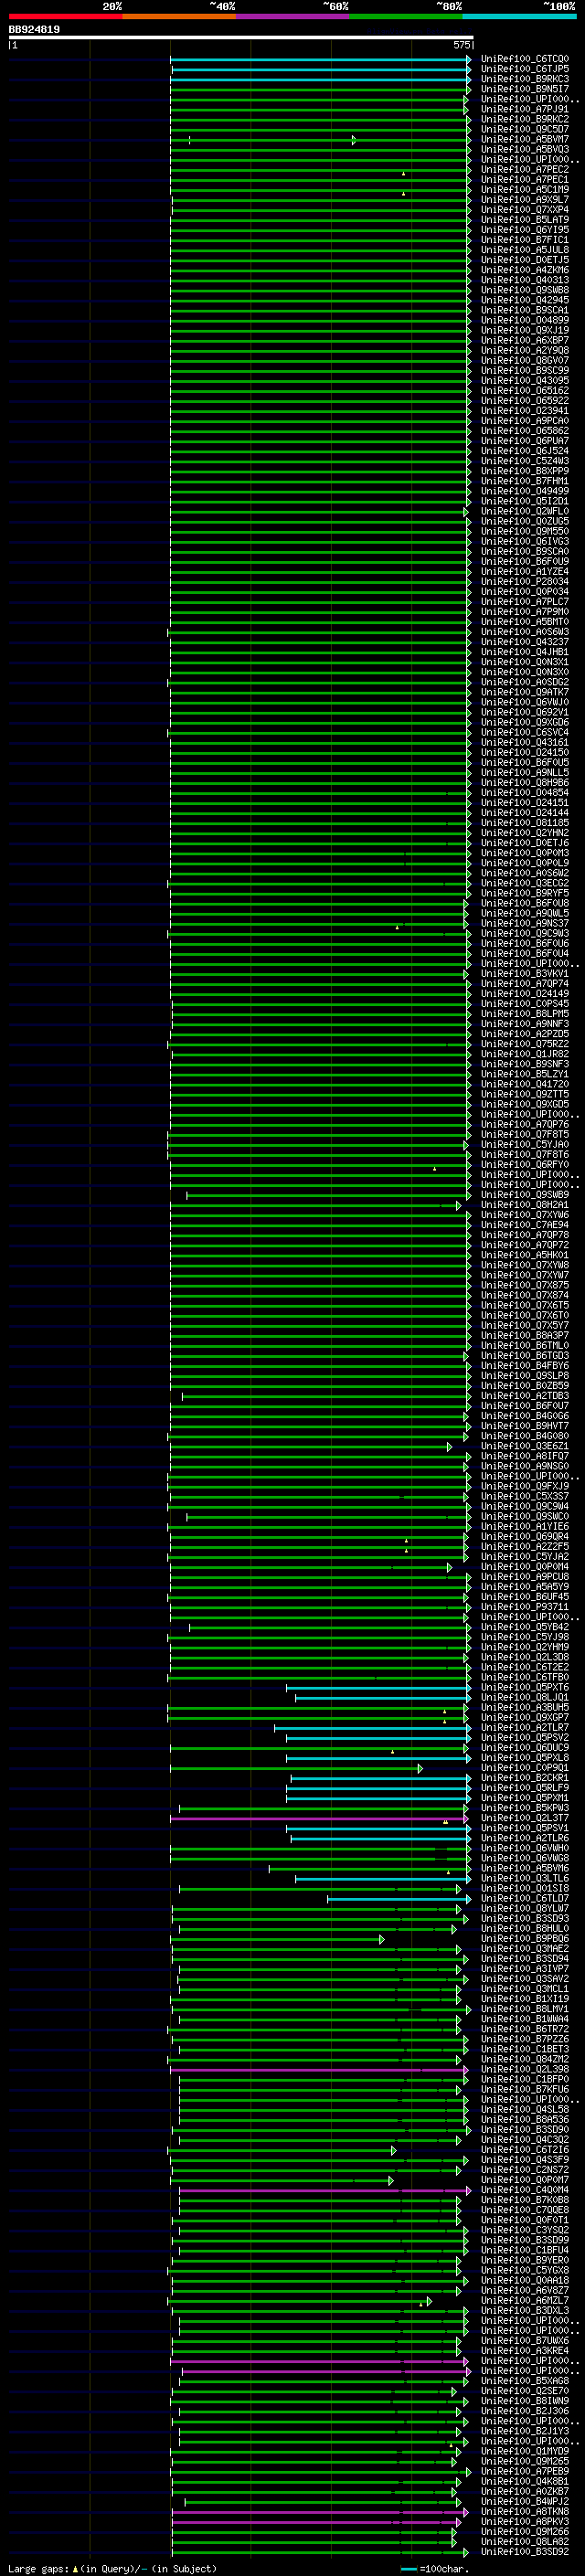This screenshot has width=585, height=2576.
Task: Select label UniRef100_C0P9Q1
Action: pyautogui.click(x=525, y=1768)
